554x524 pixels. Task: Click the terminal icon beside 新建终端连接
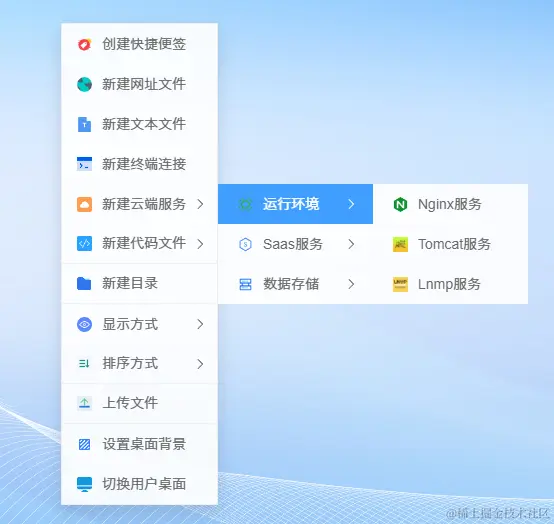coord(84,164)
